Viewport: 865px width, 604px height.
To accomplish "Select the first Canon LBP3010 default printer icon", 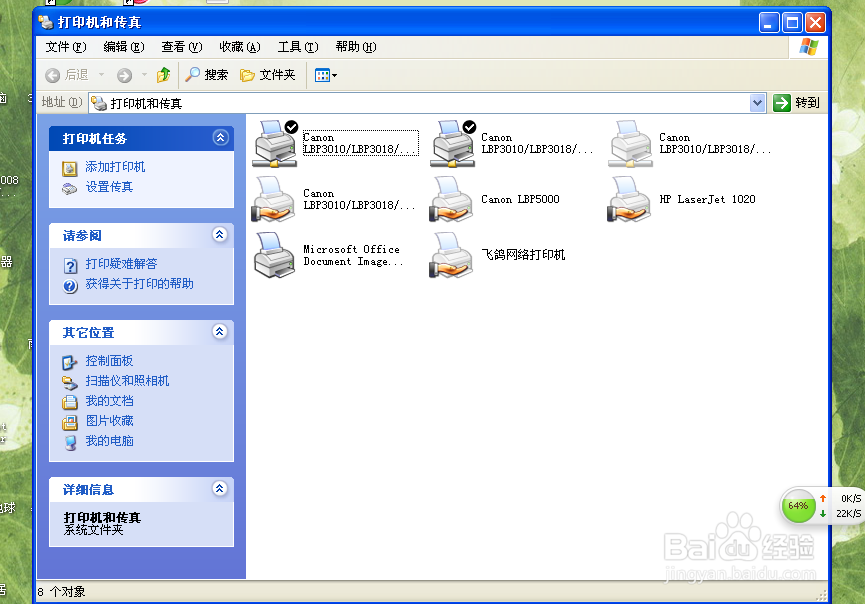I will (x=275, y=143).
